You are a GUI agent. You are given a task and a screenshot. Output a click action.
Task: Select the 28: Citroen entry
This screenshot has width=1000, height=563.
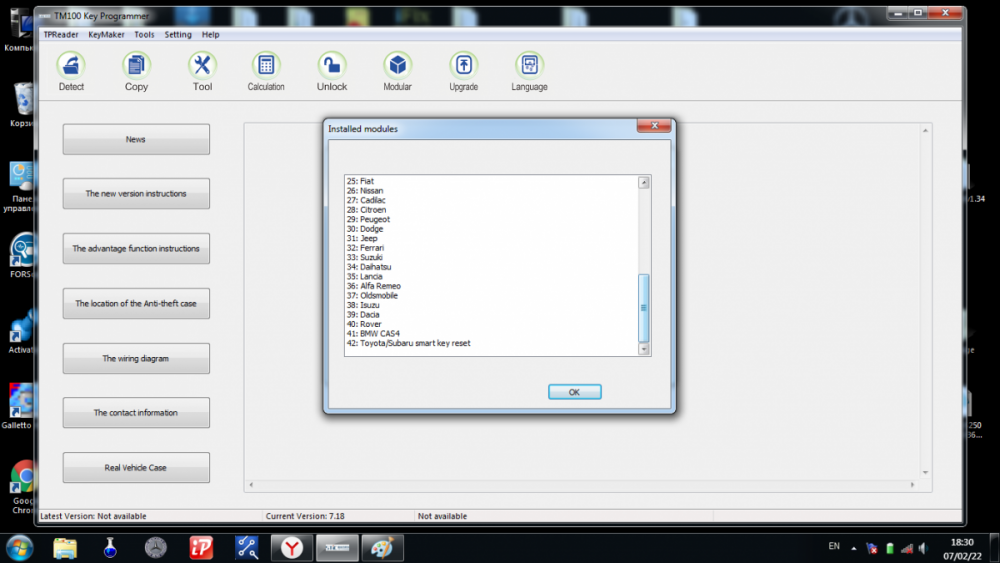[366, 210]
